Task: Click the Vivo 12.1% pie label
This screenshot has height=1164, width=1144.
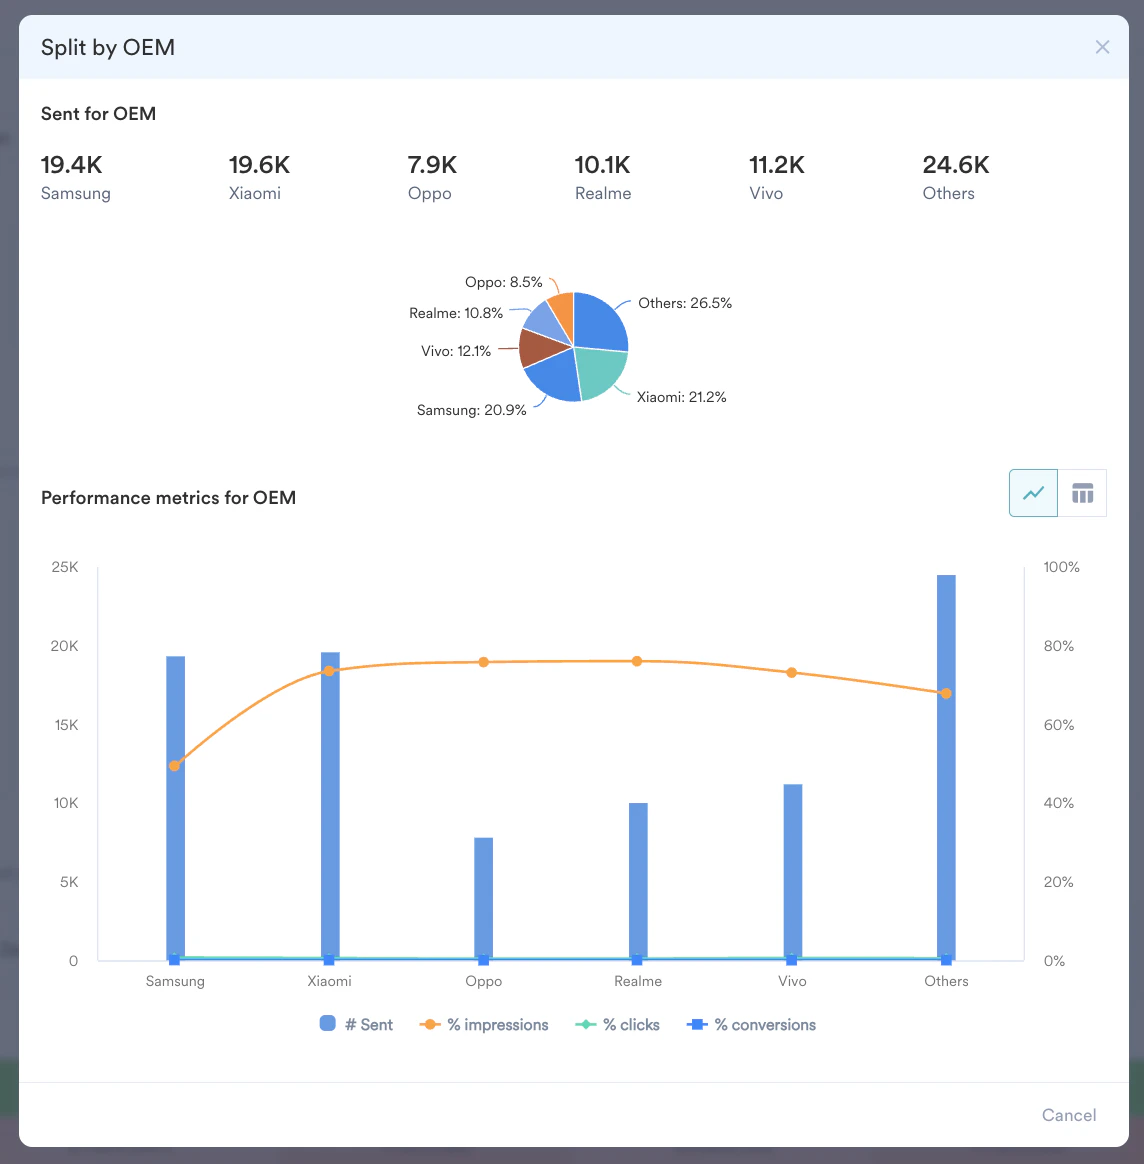Action: point(455,351)
